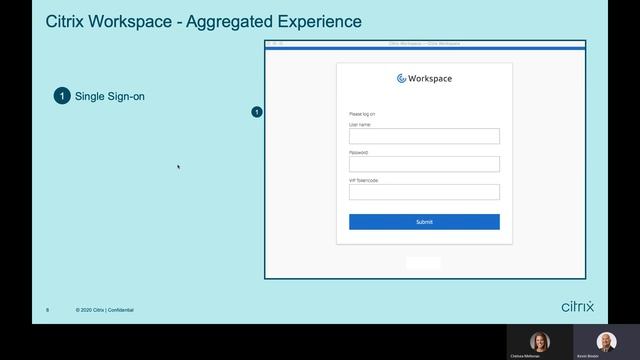Select the male participant video thumbnail
This screenshot has height=360, width=640.
pos(606,342)
